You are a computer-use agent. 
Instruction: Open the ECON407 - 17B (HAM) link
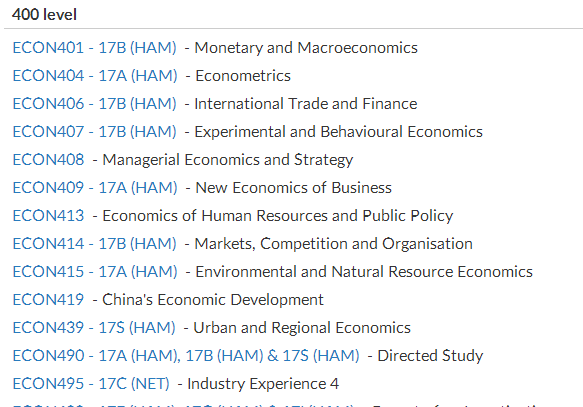click(x=94, y=132)
